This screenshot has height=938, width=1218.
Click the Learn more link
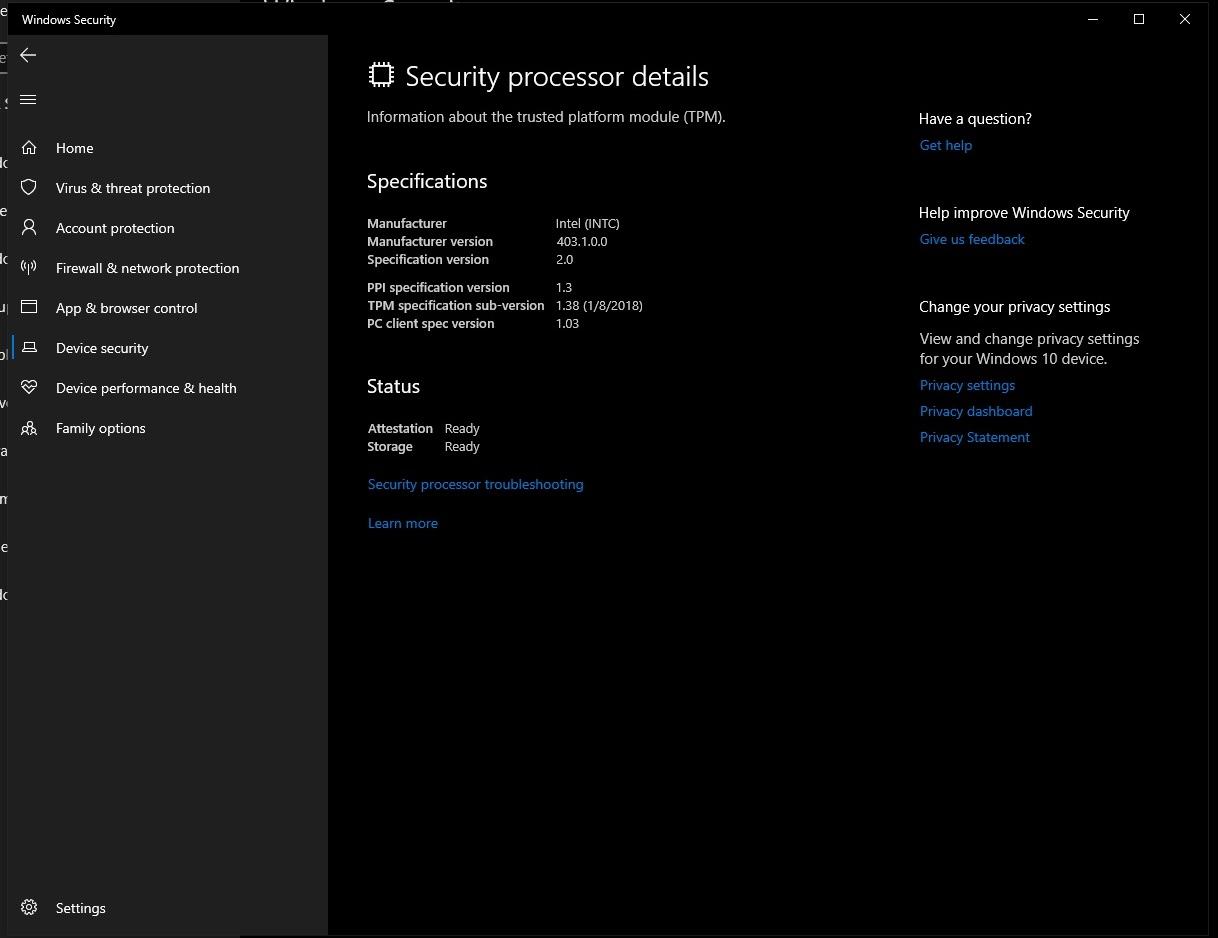pos(402,523)
